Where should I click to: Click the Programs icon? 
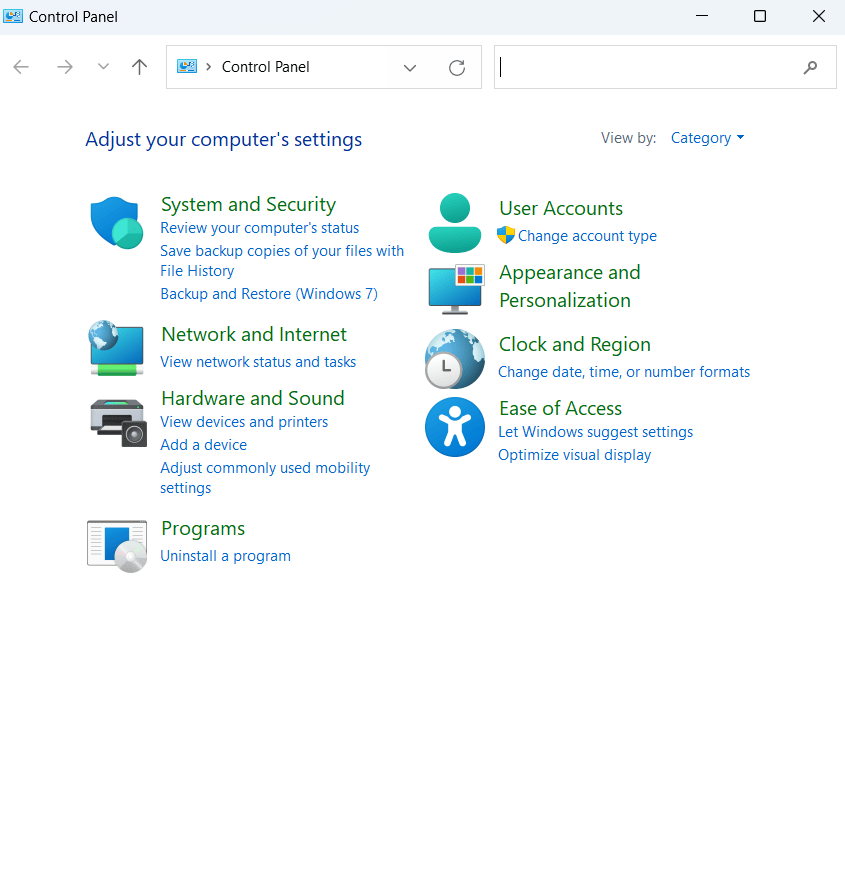[x=116, y=544]
